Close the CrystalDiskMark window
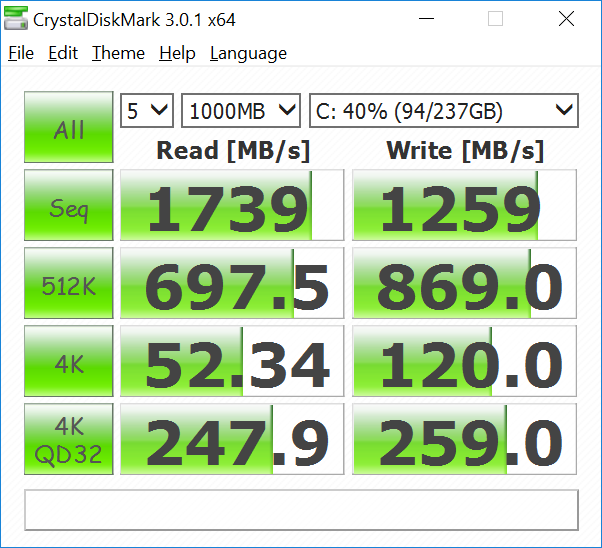This screenshot has height=548, width=602. coord(566,18)
